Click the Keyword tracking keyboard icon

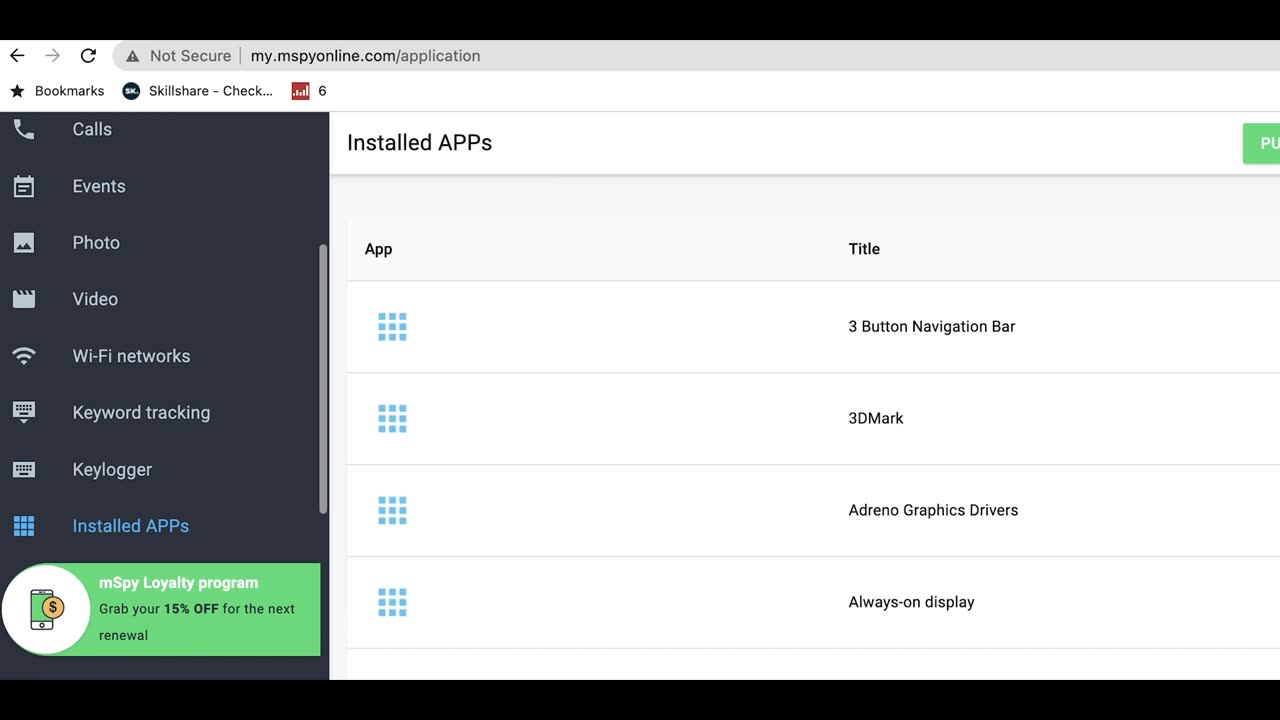pyautogui.click(x=24, y=411)
